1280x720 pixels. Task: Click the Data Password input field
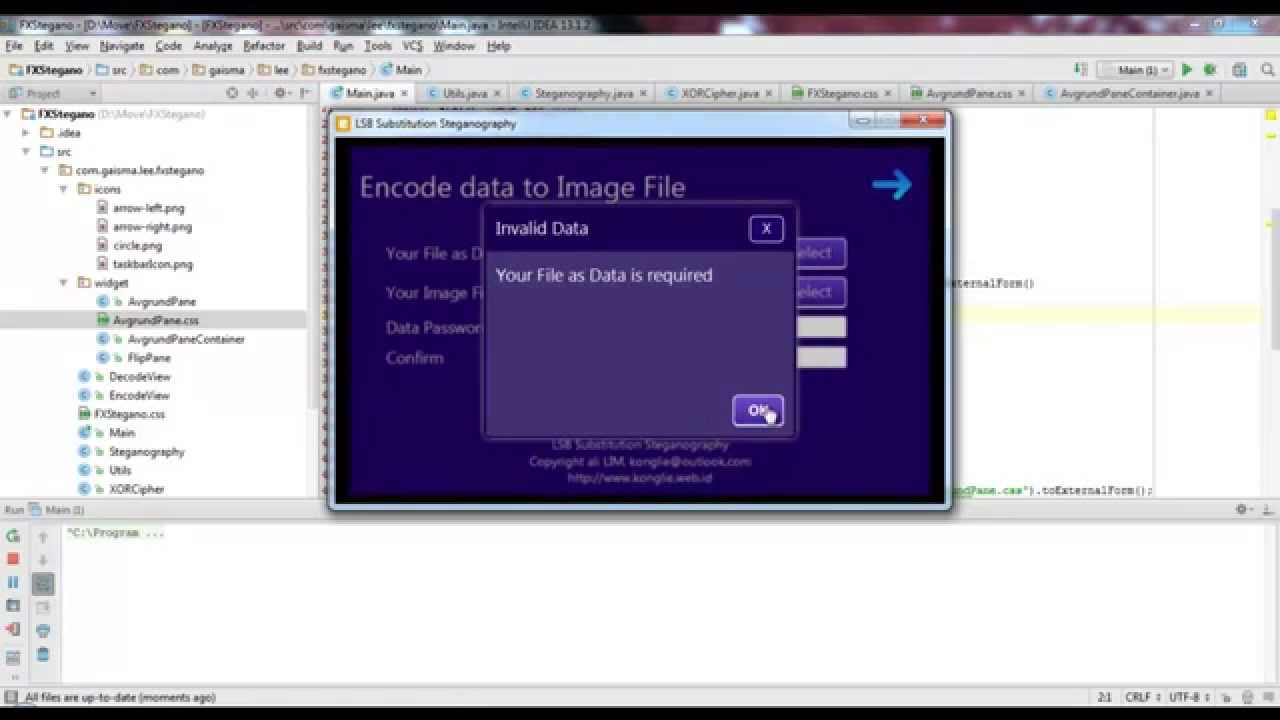click(821, 327)
